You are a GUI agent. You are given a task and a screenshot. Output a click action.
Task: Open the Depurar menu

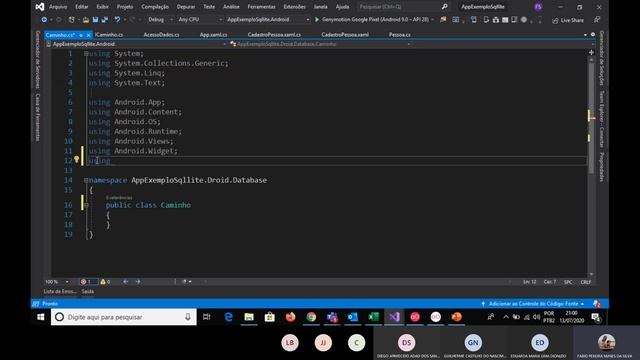[186, 7]
